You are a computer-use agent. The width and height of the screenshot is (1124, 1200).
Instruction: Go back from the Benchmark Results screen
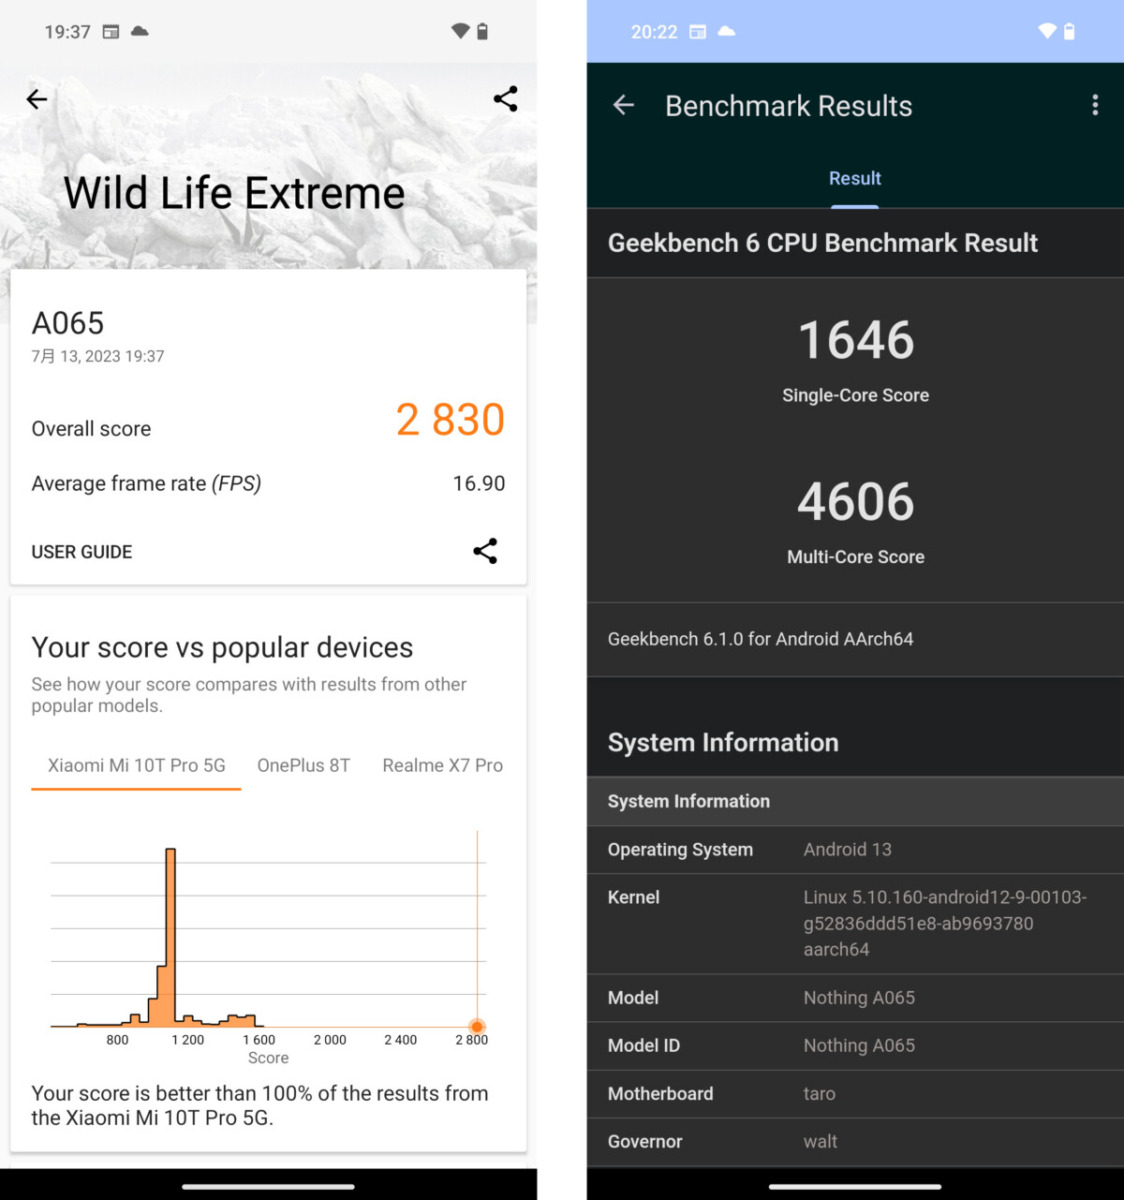[x=624, y=105]
